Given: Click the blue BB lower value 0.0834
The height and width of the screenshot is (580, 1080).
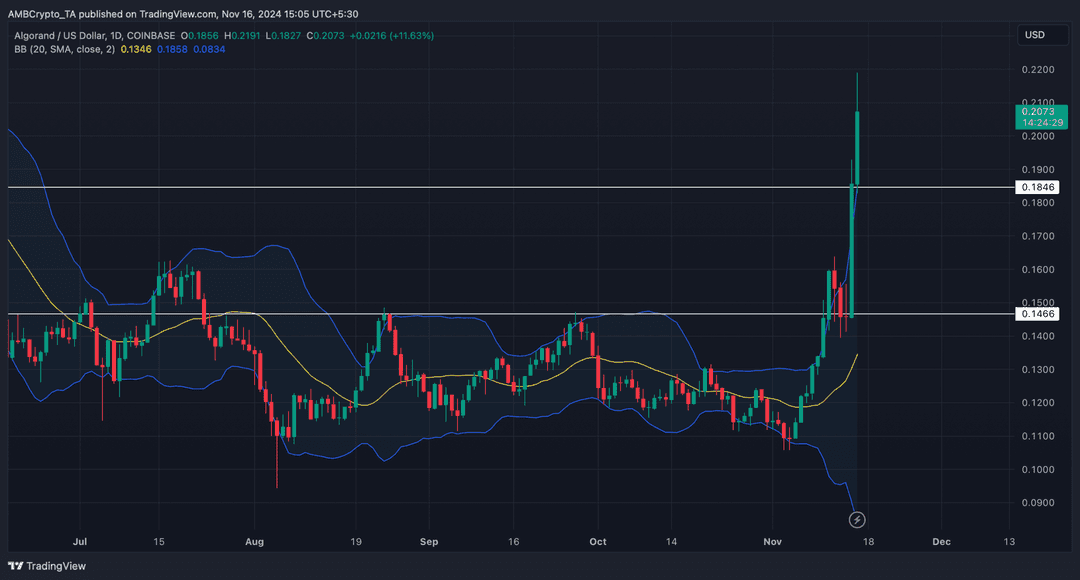Looking at the screenshot, I should pos(209,49).
